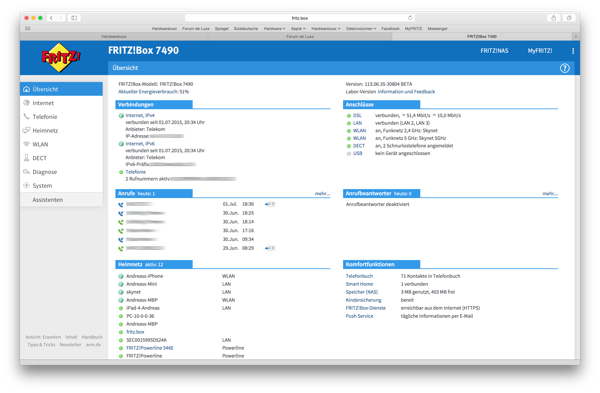Click the call icon for 30.Jun. 18:25
The image size is (600, 393).
coord(121,213)
